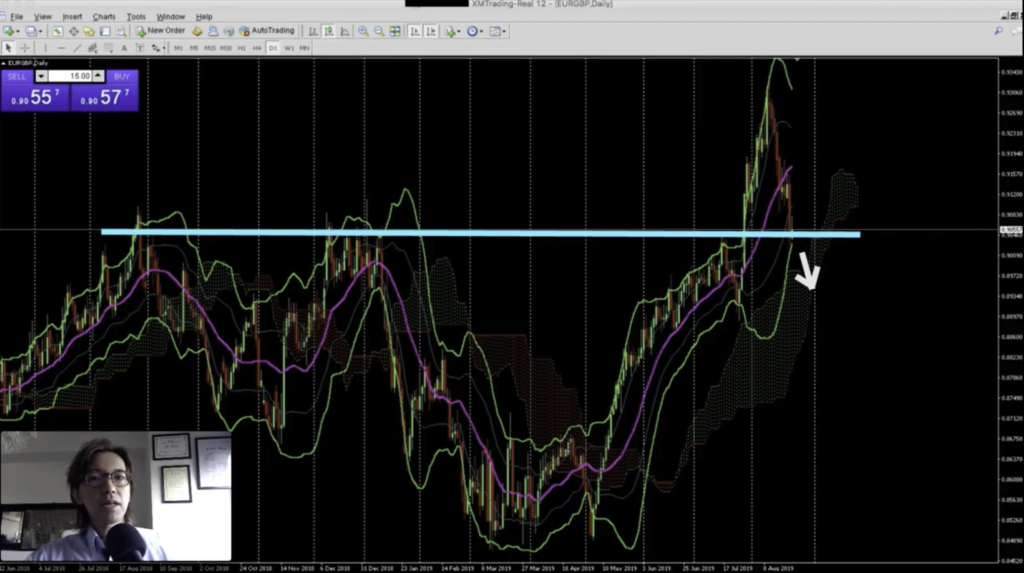Screen dimensions: 1024x573
Task: Toggle chart shift icon
Action: tap(431, 31)
